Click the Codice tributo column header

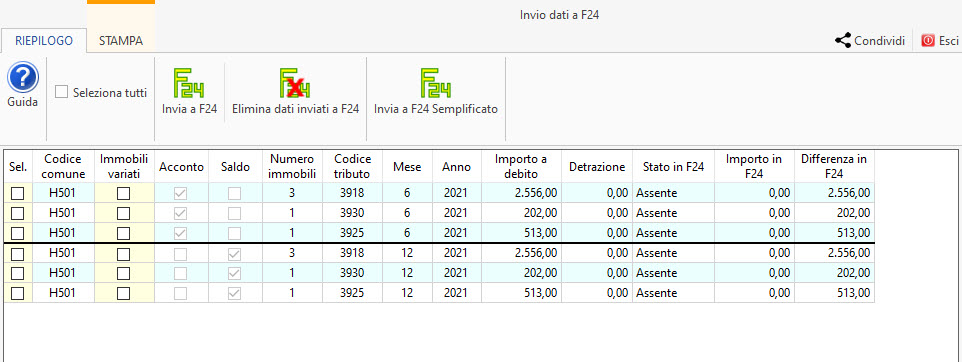[352, 166]
